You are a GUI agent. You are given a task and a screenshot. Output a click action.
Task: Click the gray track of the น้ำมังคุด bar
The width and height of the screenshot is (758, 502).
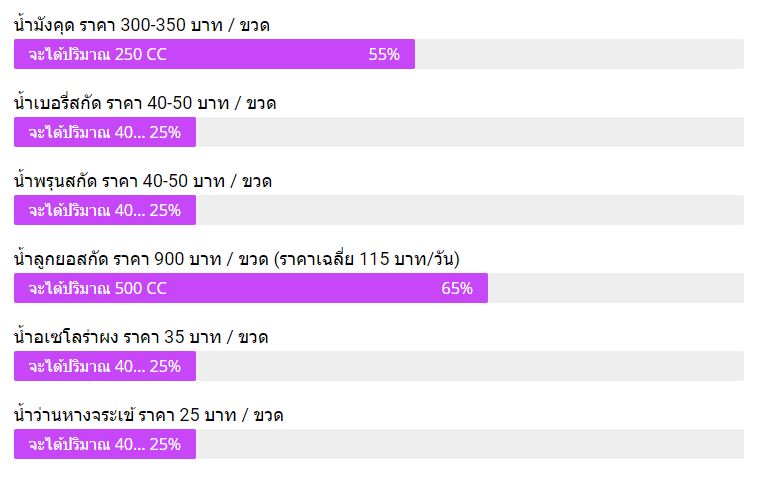click(579, 54)
